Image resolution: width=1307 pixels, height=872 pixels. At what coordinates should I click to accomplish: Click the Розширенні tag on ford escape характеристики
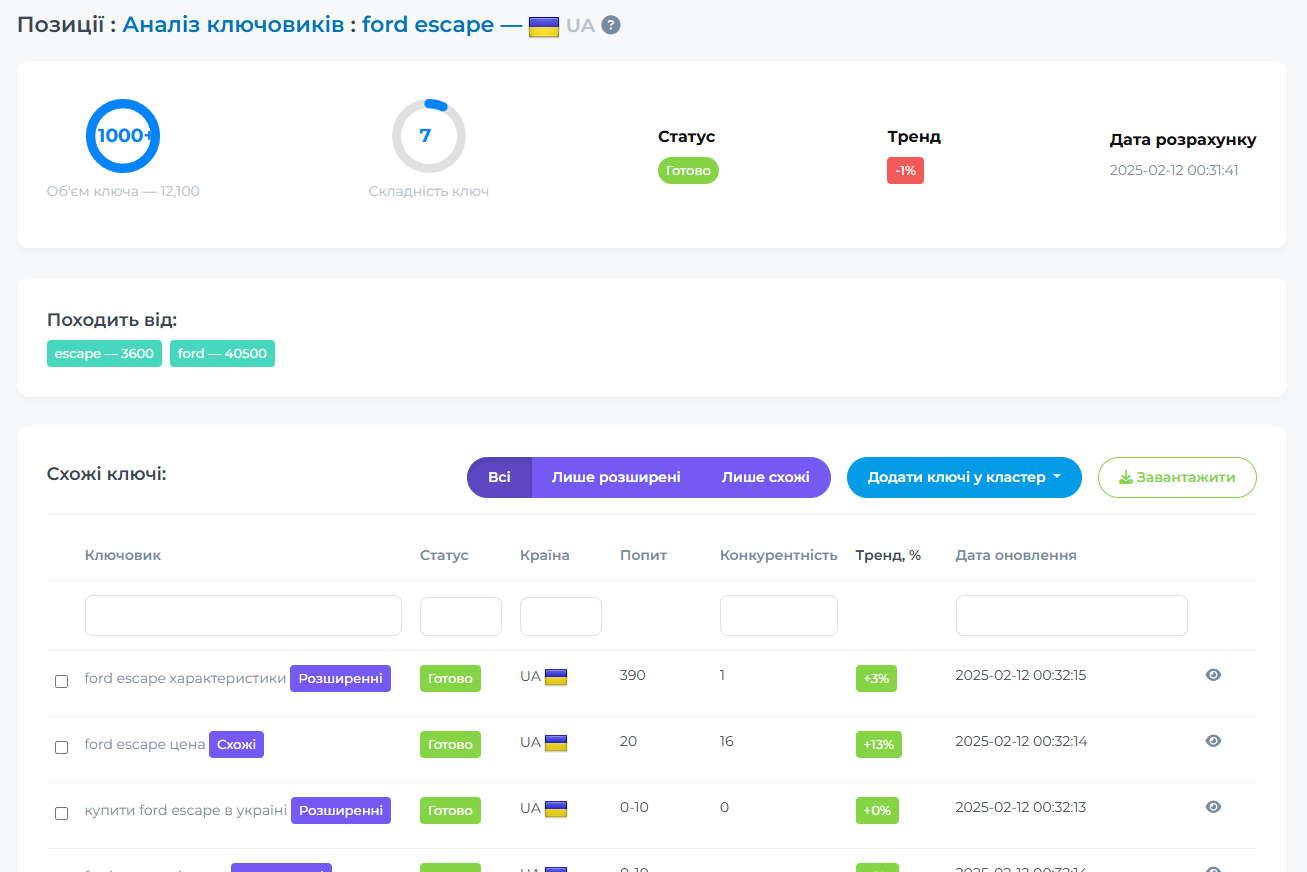coord(340,678)
